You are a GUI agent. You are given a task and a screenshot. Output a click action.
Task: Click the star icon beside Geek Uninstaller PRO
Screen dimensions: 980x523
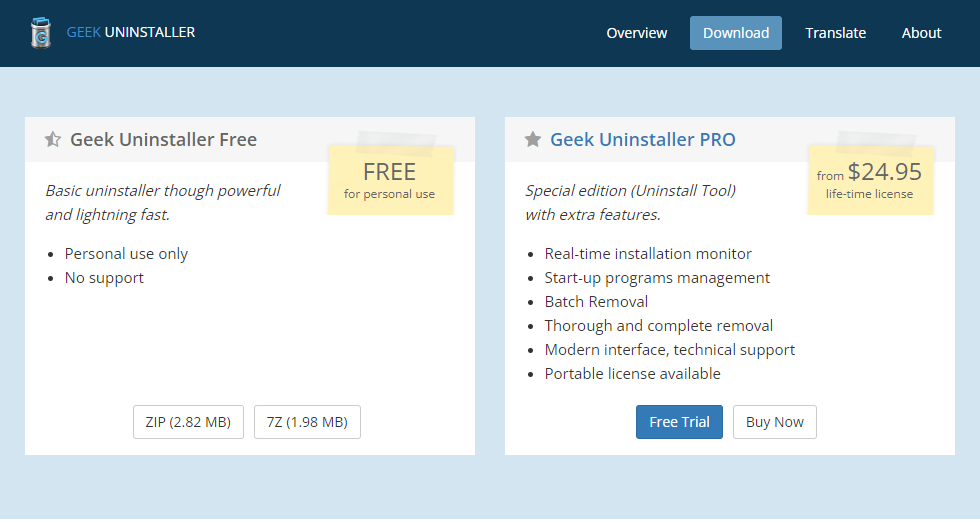tap(532, 139)
